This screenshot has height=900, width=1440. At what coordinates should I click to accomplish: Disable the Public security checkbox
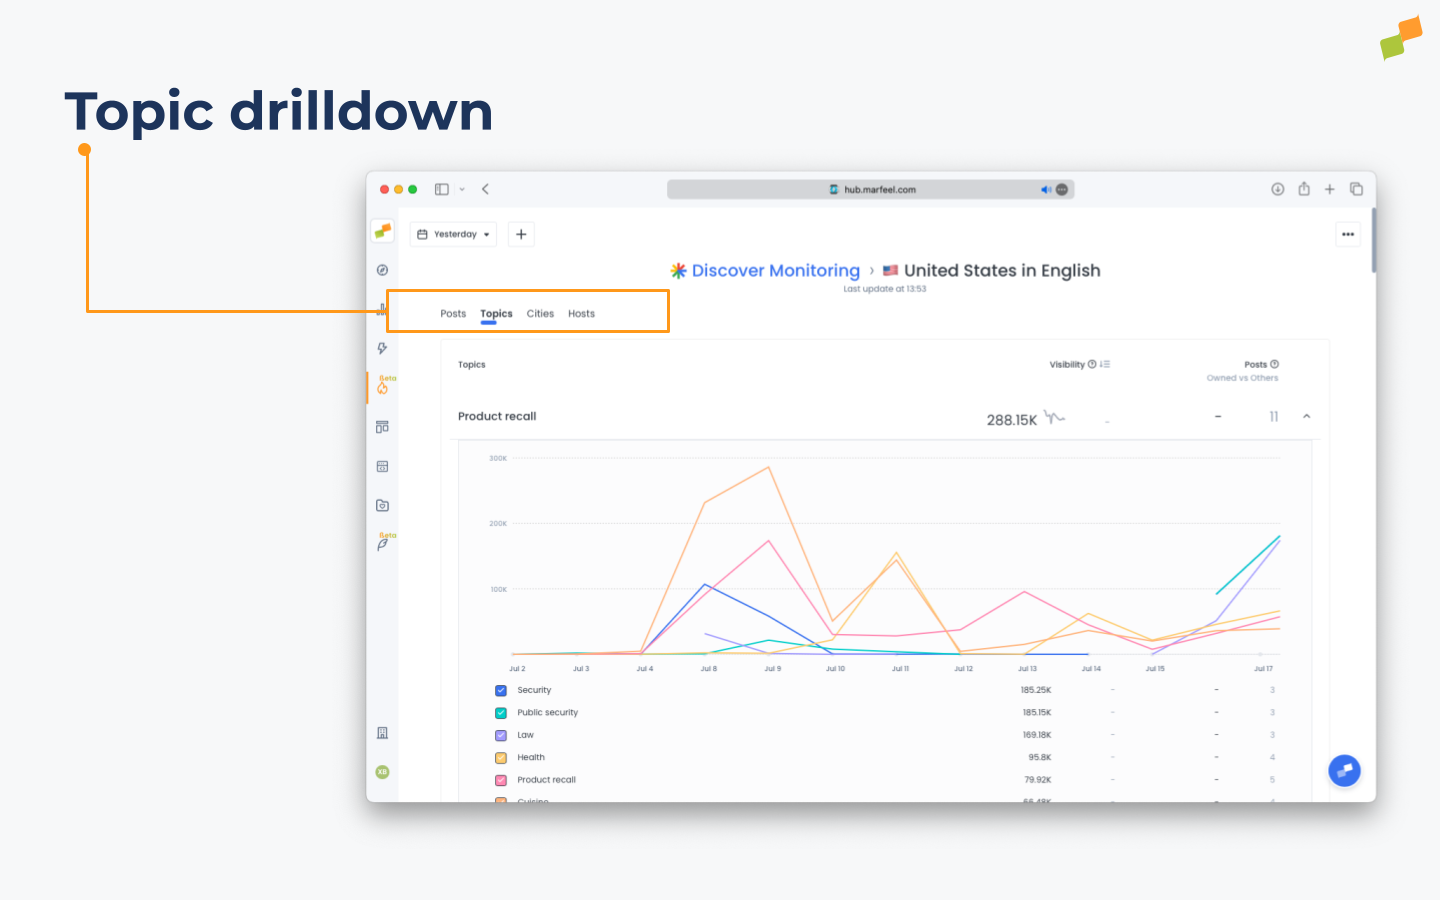click(500, 712)
